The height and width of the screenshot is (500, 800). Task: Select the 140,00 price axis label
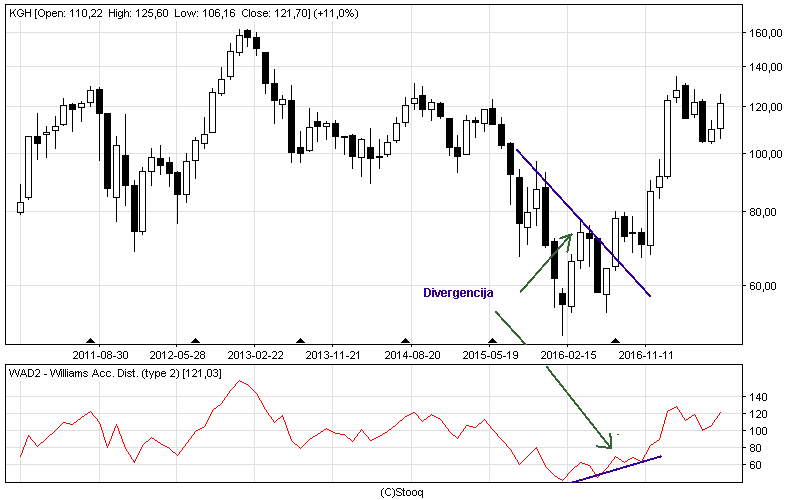765,67
